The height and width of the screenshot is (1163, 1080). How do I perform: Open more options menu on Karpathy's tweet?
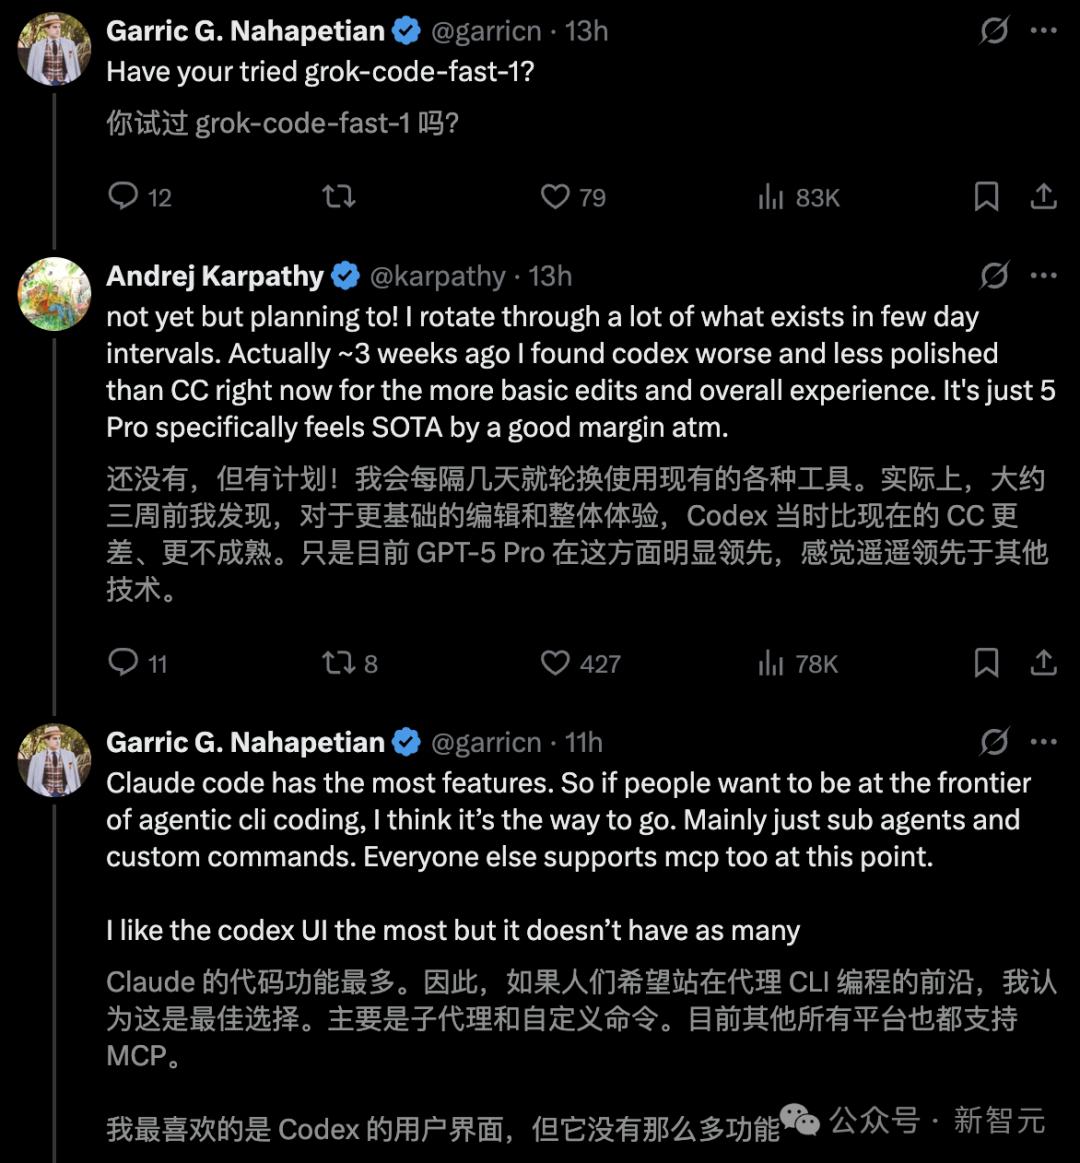pos(1043,276)
